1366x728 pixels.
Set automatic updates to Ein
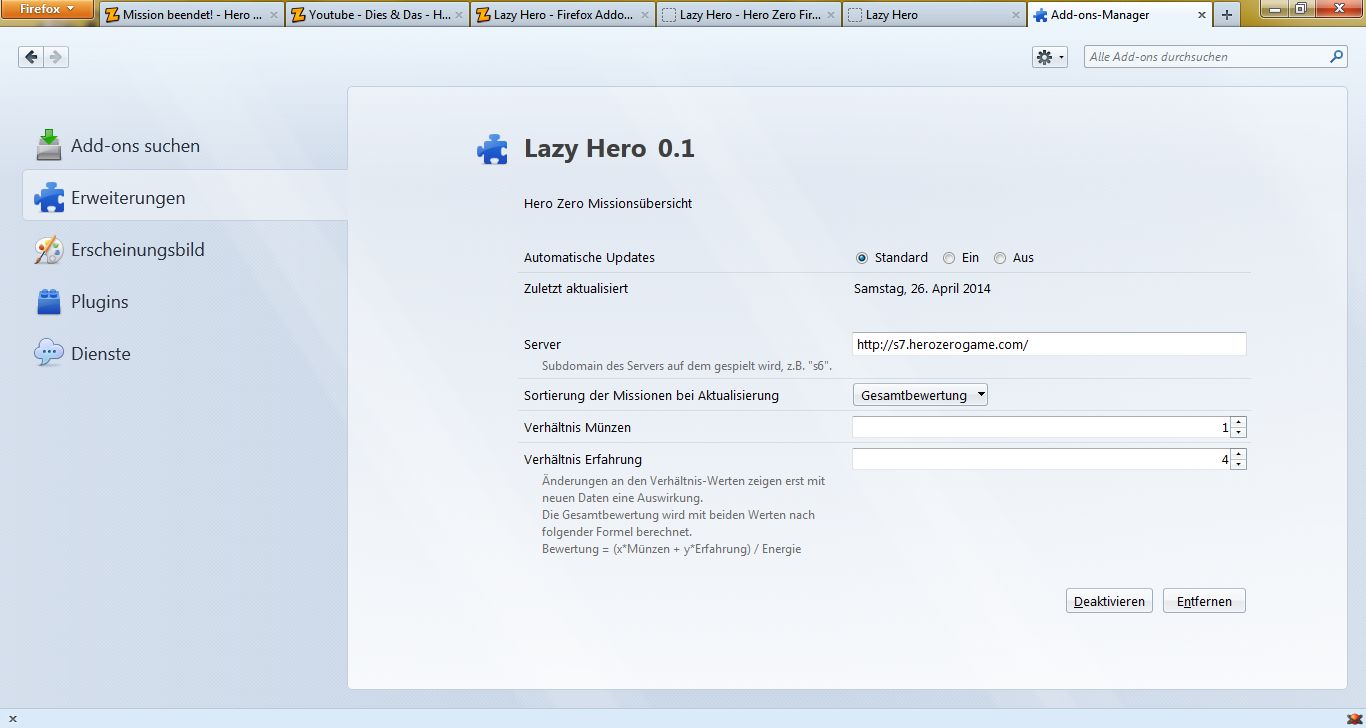point(949,258)
